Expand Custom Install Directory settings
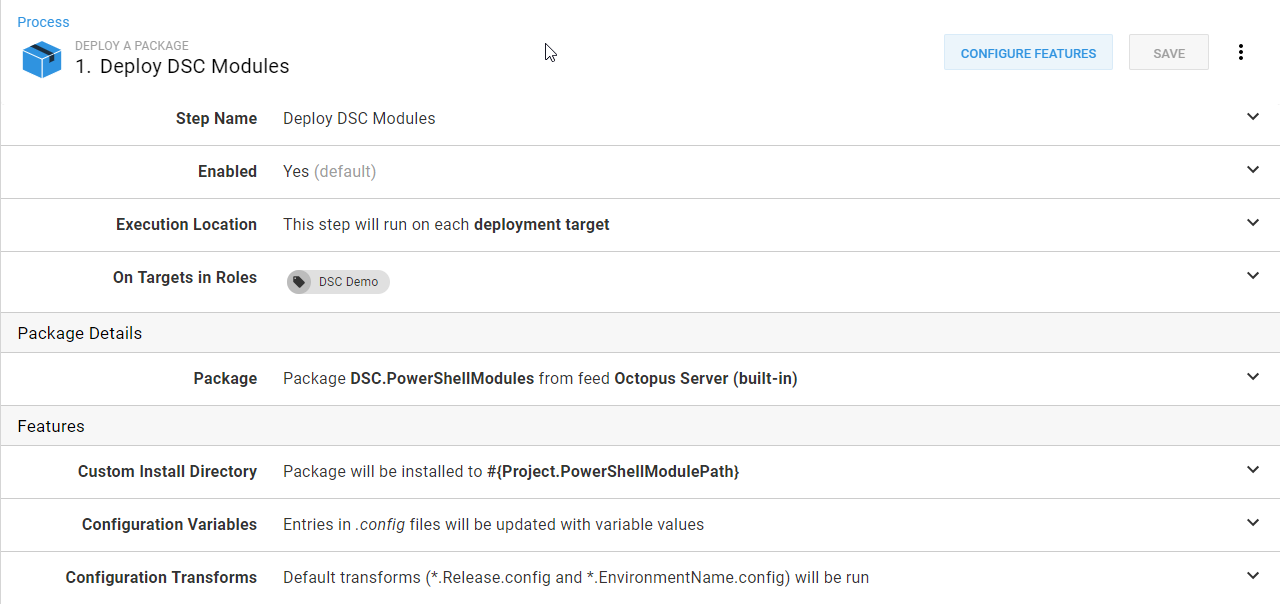Image resolution: width=1280 pixels, height=604 pixels. [1253, 470]
